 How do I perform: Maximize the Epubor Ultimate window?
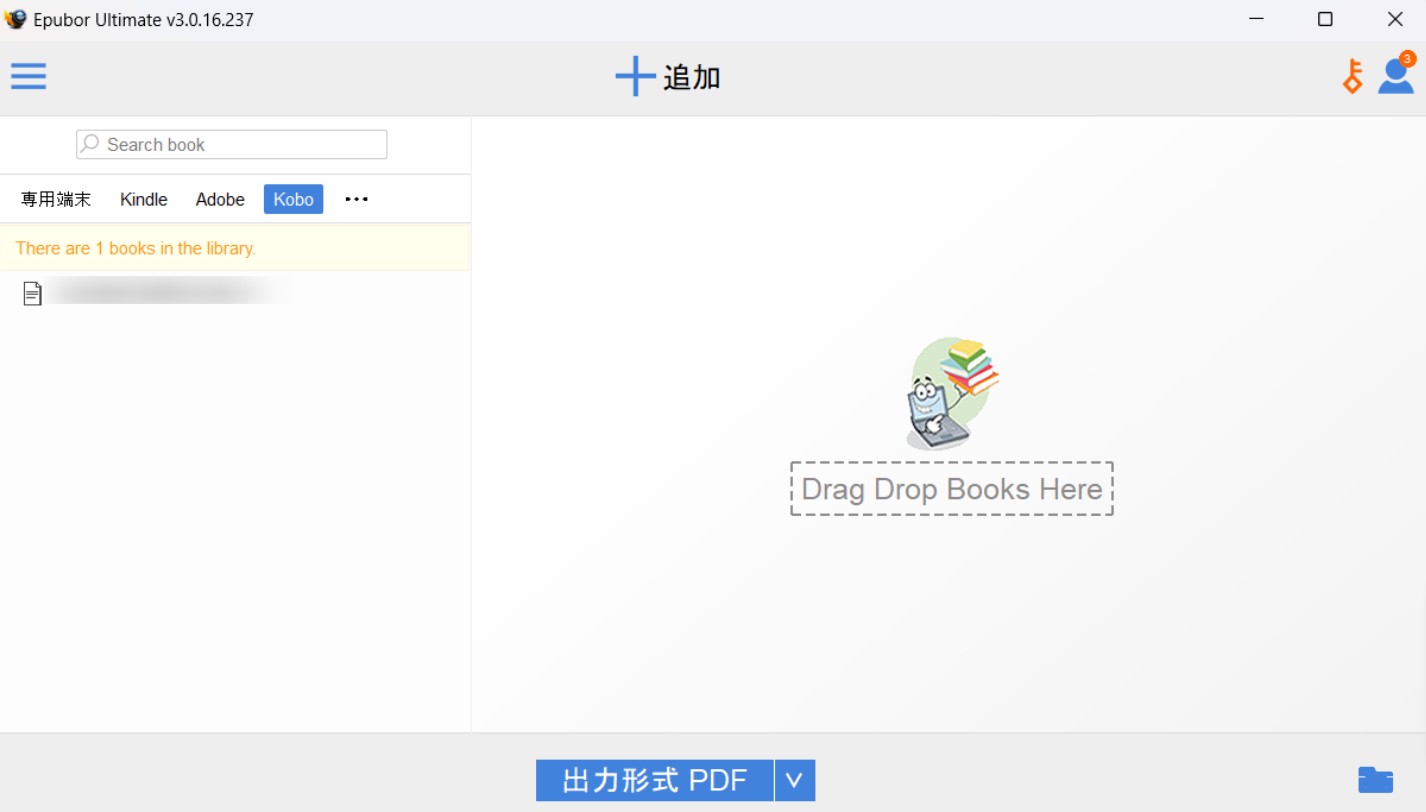(1325, 19)
